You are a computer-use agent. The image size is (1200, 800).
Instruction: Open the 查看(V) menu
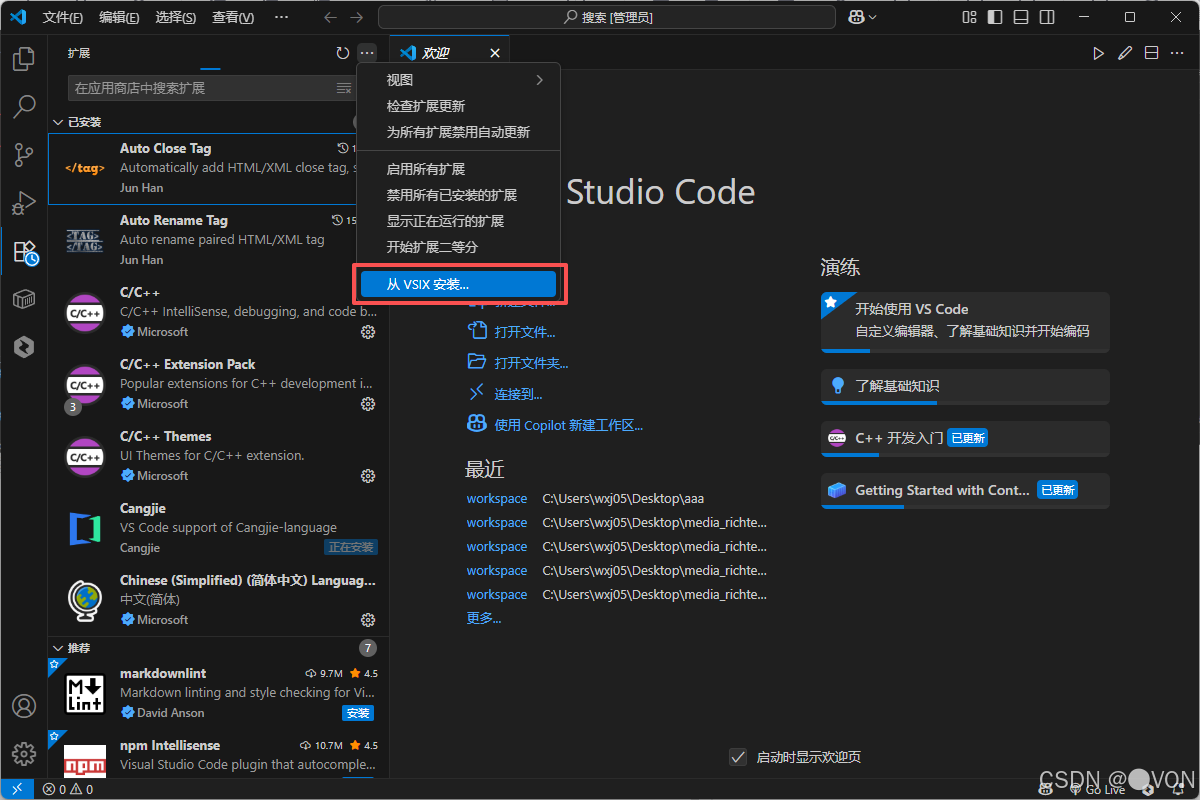click(233, 17)
